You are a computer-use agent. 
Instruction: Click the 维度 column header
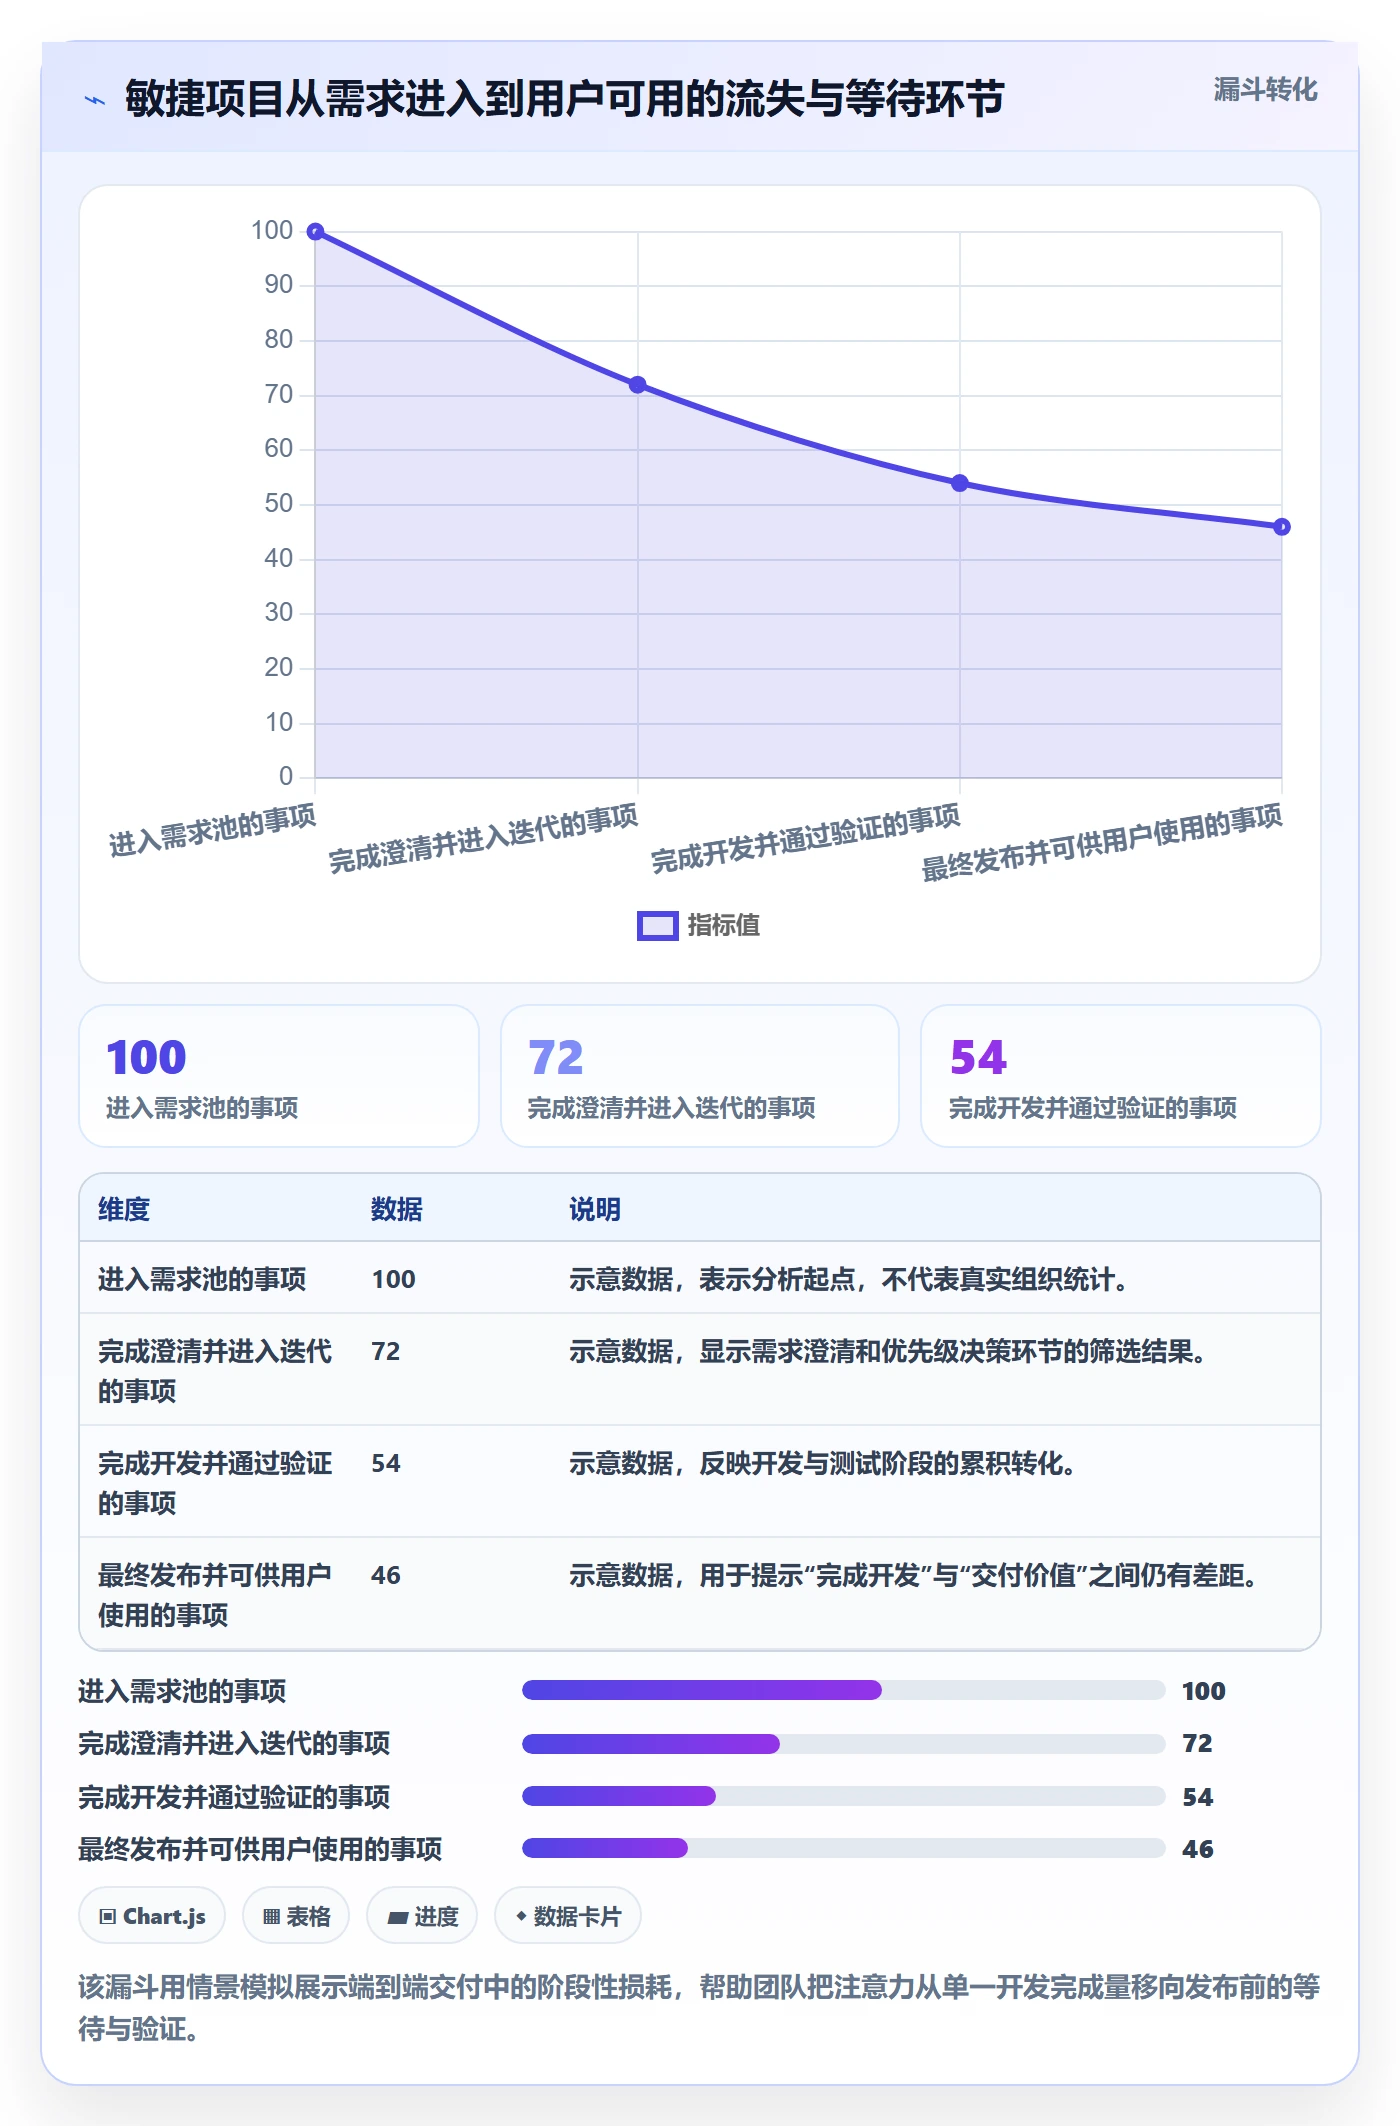pyautogui.click(x=124, y=1209)
